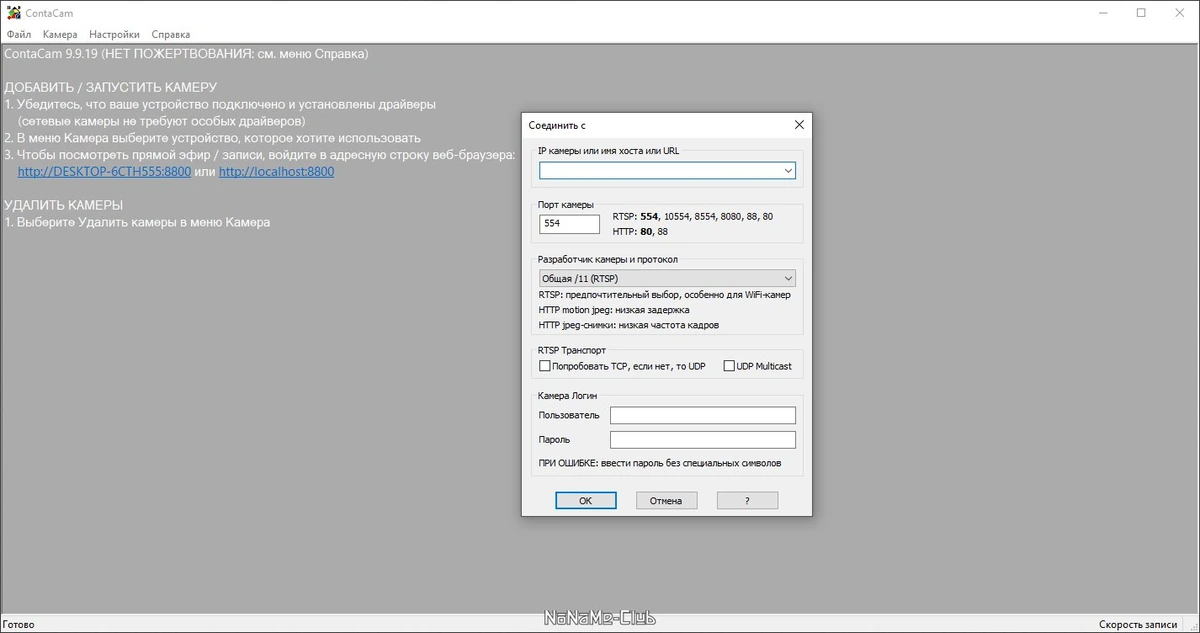1200x633 pixels.
Task: Click the HTTP jpeg-снимки hint line
Action: coord(628,325)
